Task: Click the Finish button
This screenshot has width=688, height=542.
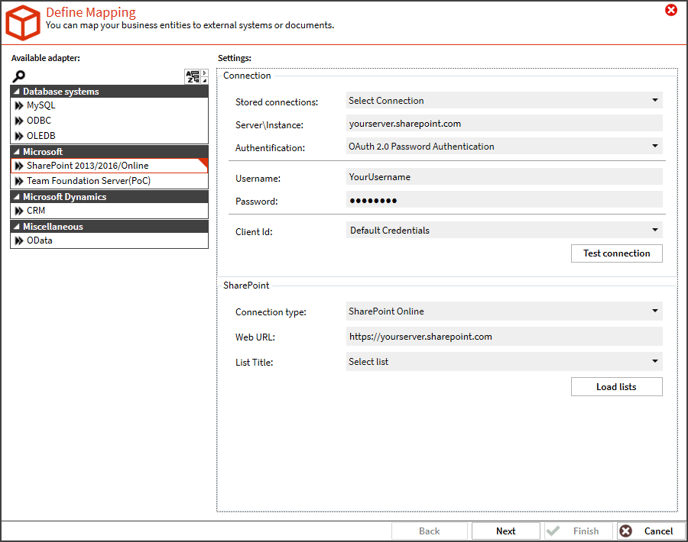Action: (579, 531)
